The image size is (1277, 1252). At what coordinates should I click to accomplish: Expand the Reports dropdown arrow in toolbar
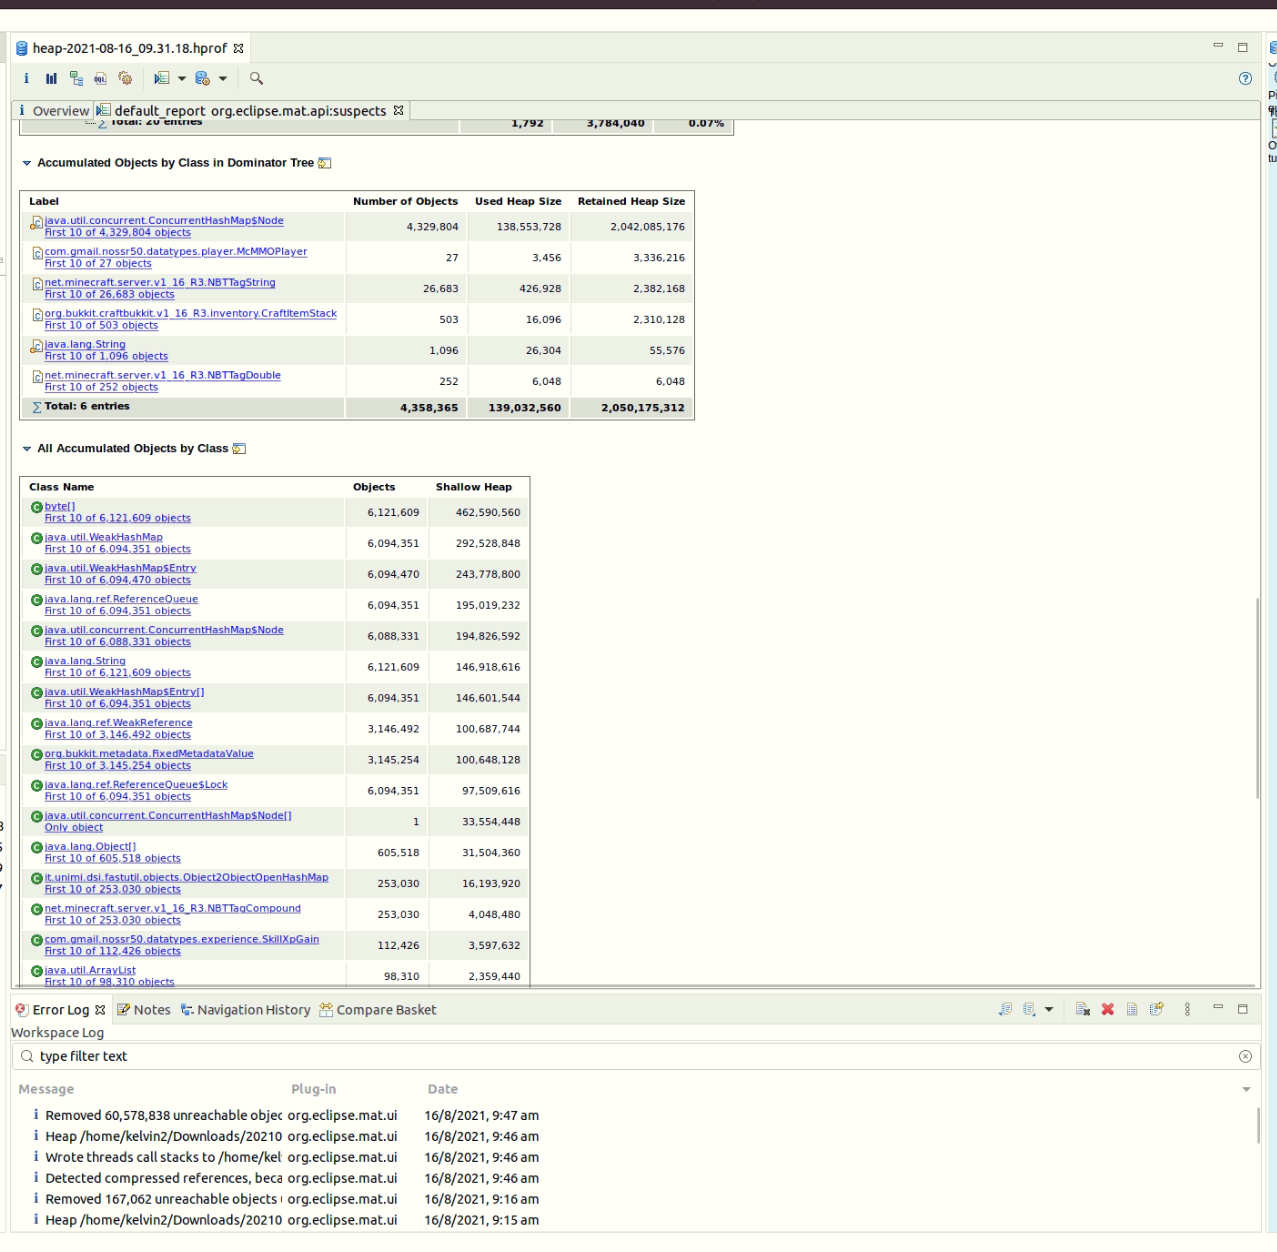(182, 78)
